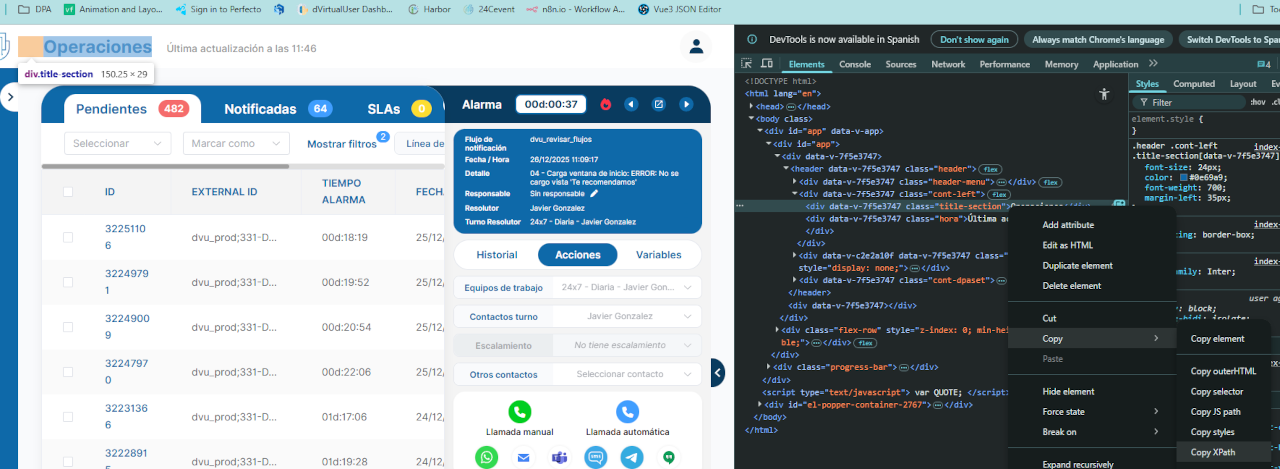Expand the head node in DOM tree
Screen dimensions: 1280x469
coord(751,105)
